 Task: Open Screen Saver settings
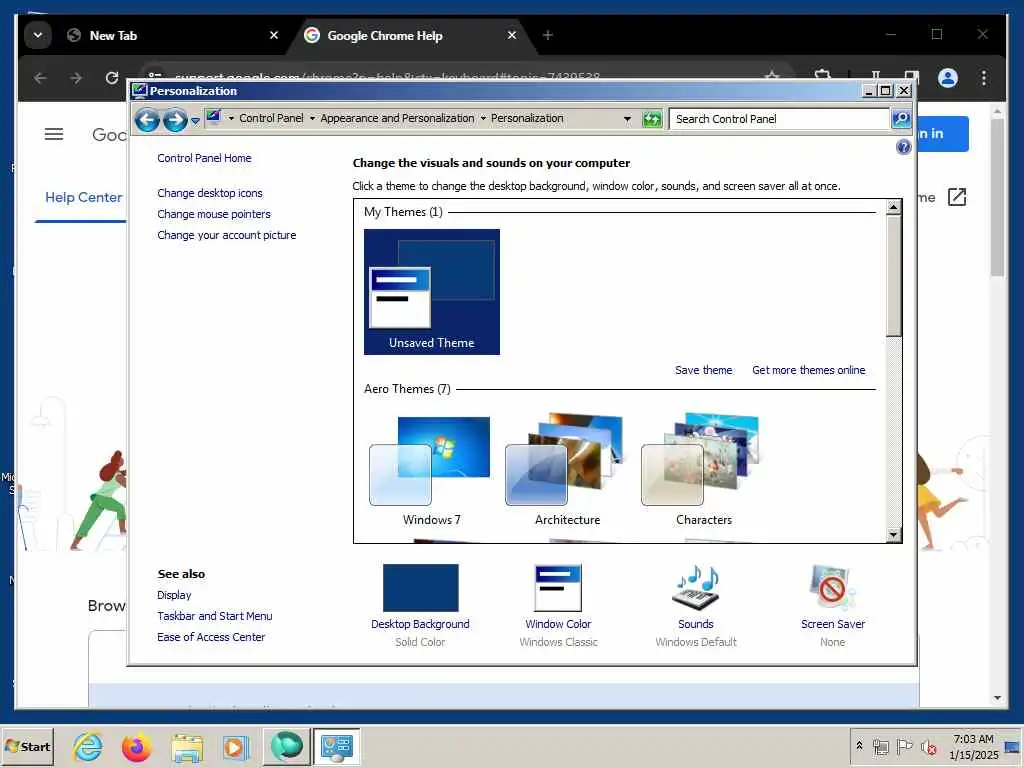point(833,606)
